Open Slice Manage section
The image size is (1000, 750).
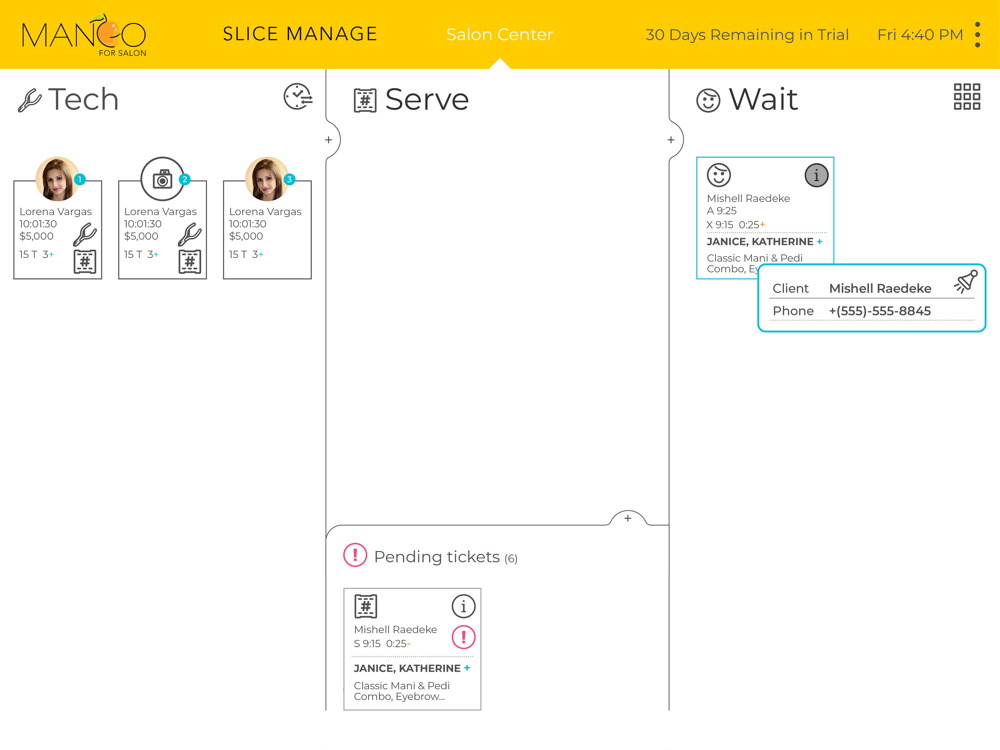[300, 34]
